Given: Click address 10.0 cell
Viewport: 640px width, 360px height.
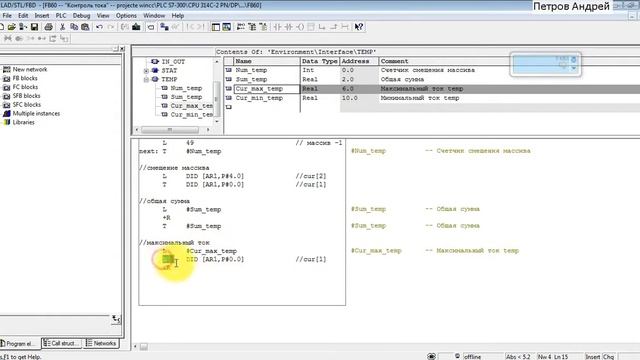Looking at the screenshot, I should [x=359, y=98].
